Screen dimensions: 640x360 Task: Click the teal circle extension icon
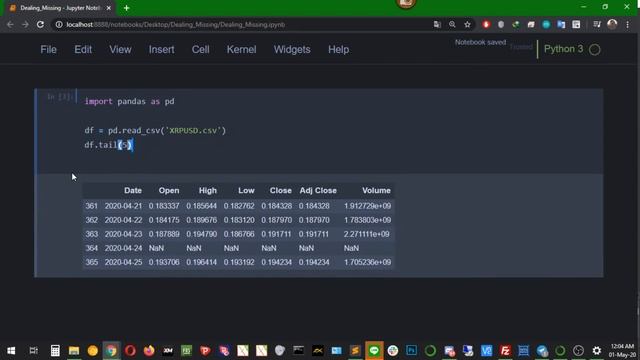click(x=546, y=24)
